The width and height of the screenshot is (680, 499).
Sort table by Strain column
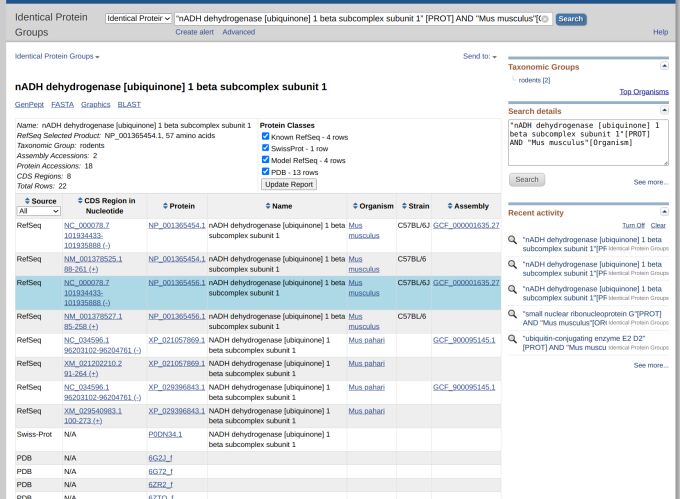click(x=414, y=206)
